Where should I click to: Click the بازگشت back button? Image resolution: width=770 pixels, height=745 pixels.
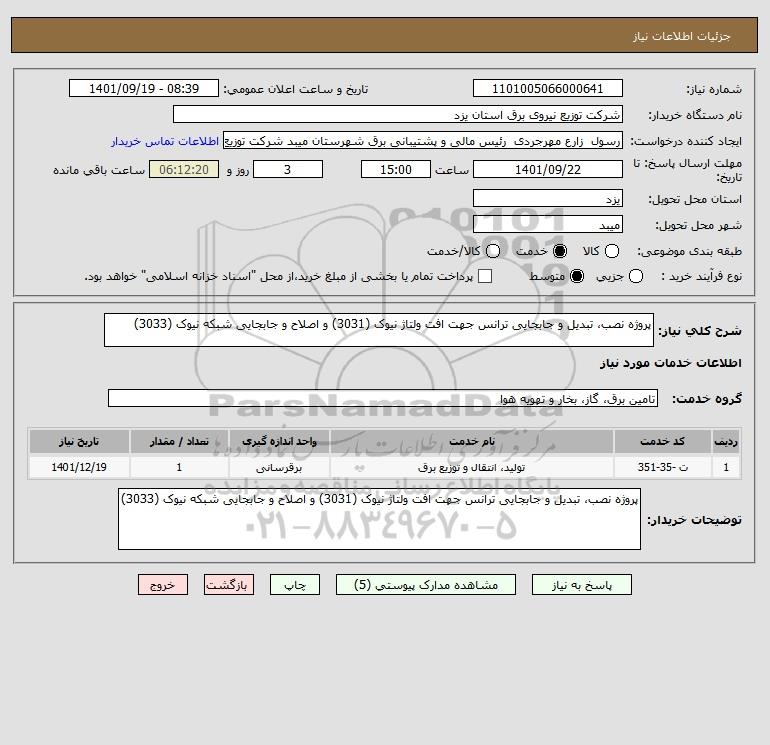tap(229, 585)
